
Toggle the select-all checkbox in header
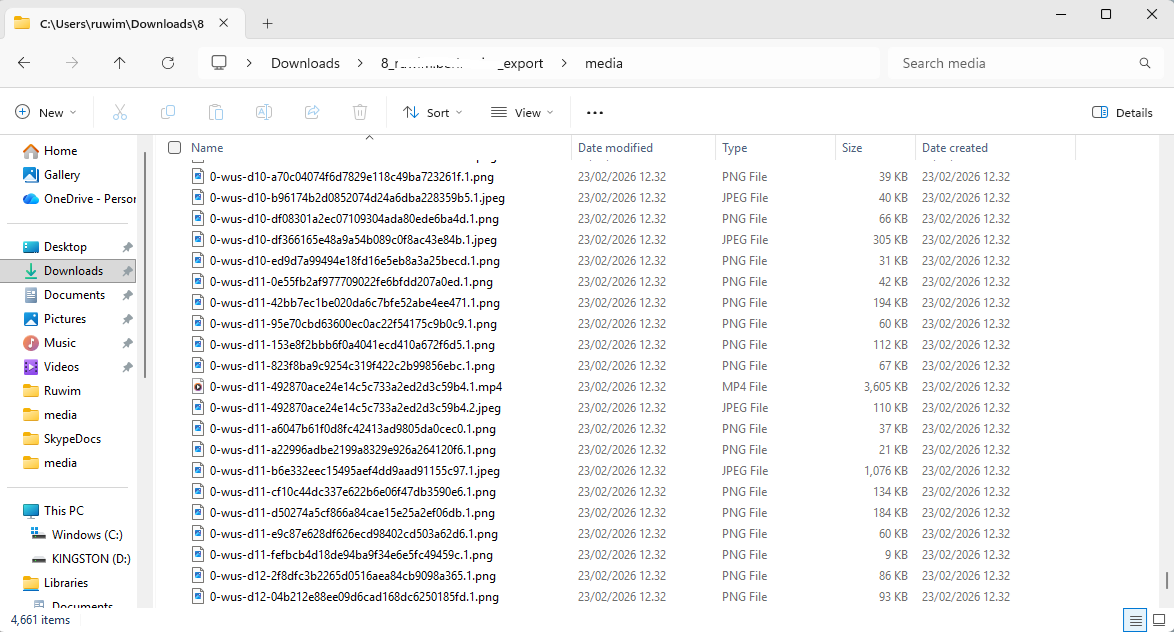pos(174,148)
